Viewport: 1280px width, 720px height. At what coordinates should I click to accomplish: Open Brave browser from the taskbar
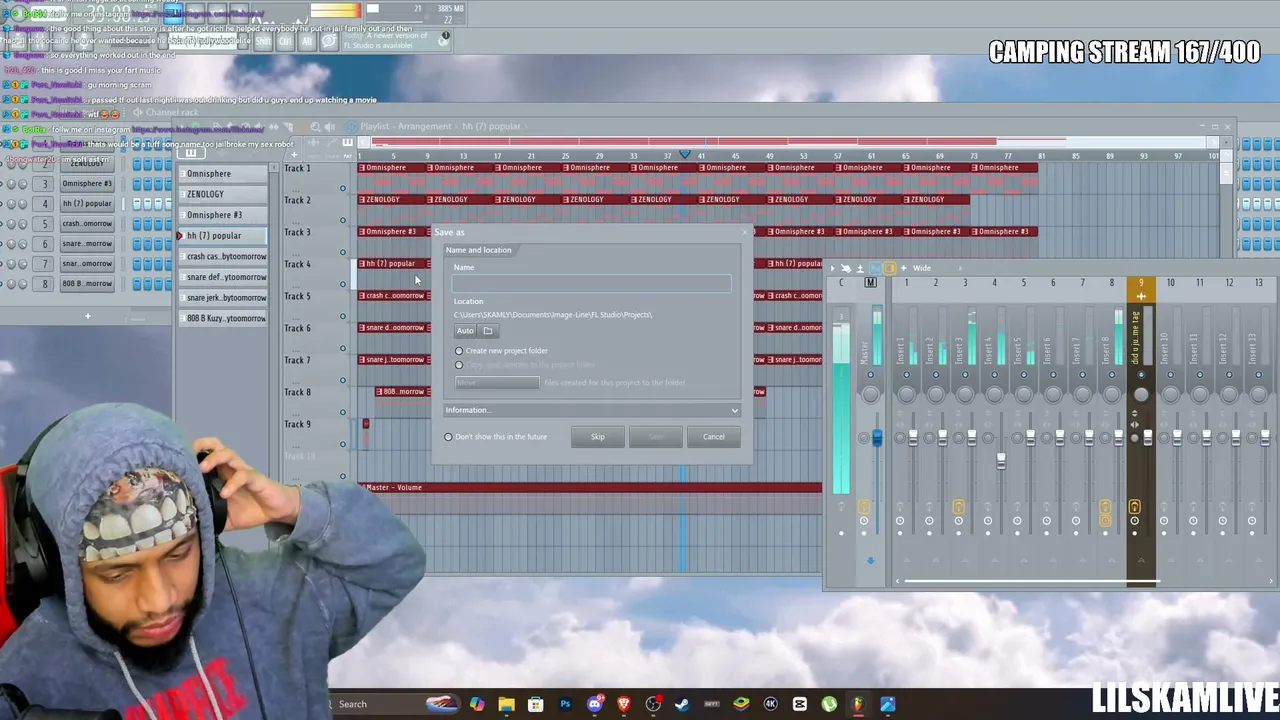(624, 704)
